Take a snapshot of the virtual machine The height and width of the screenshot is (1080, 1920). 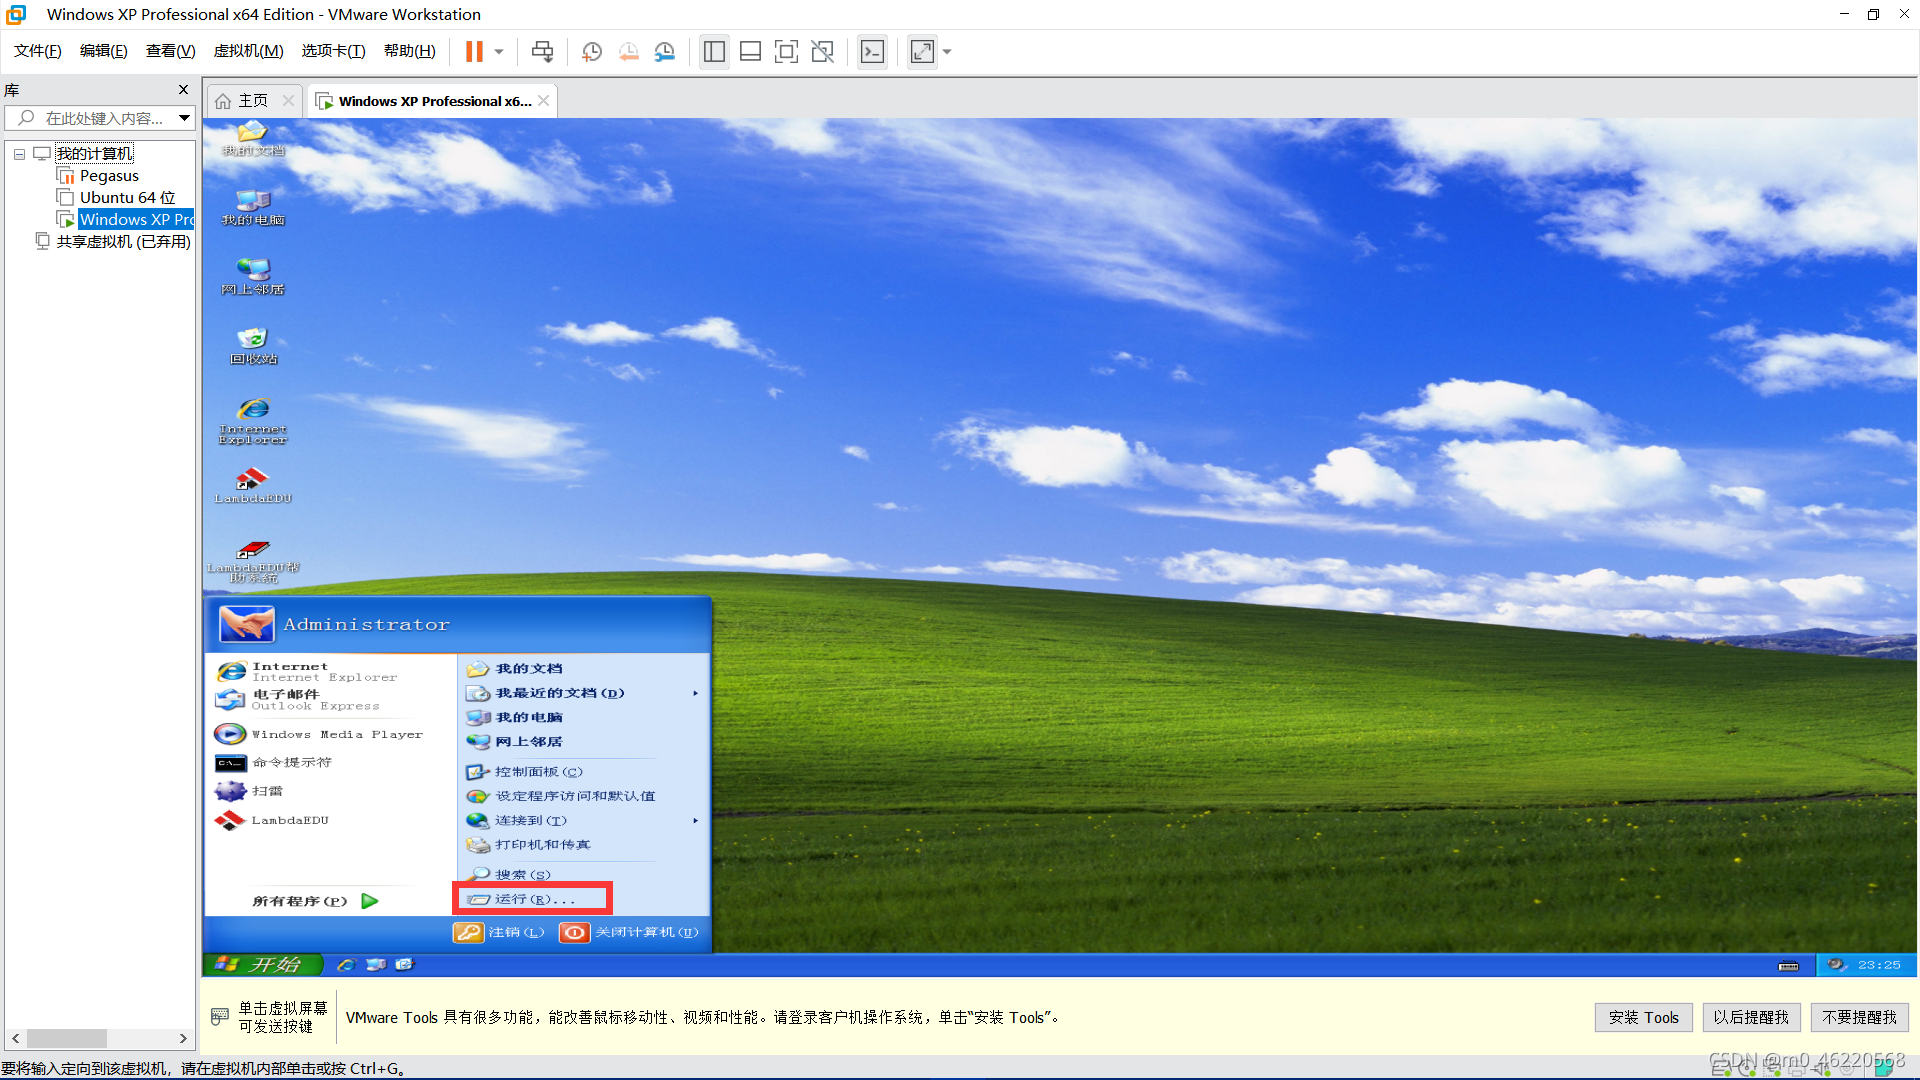point(591,51)
